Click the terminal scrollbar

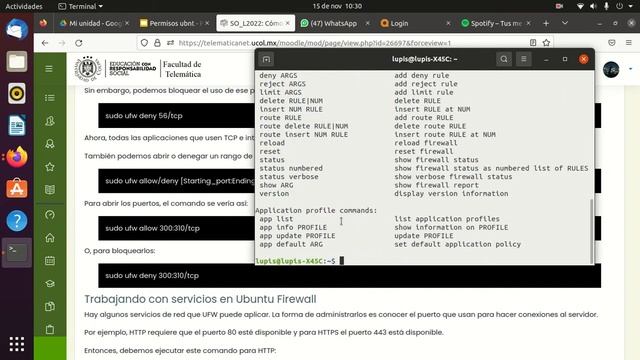click(x=591, y=231)
